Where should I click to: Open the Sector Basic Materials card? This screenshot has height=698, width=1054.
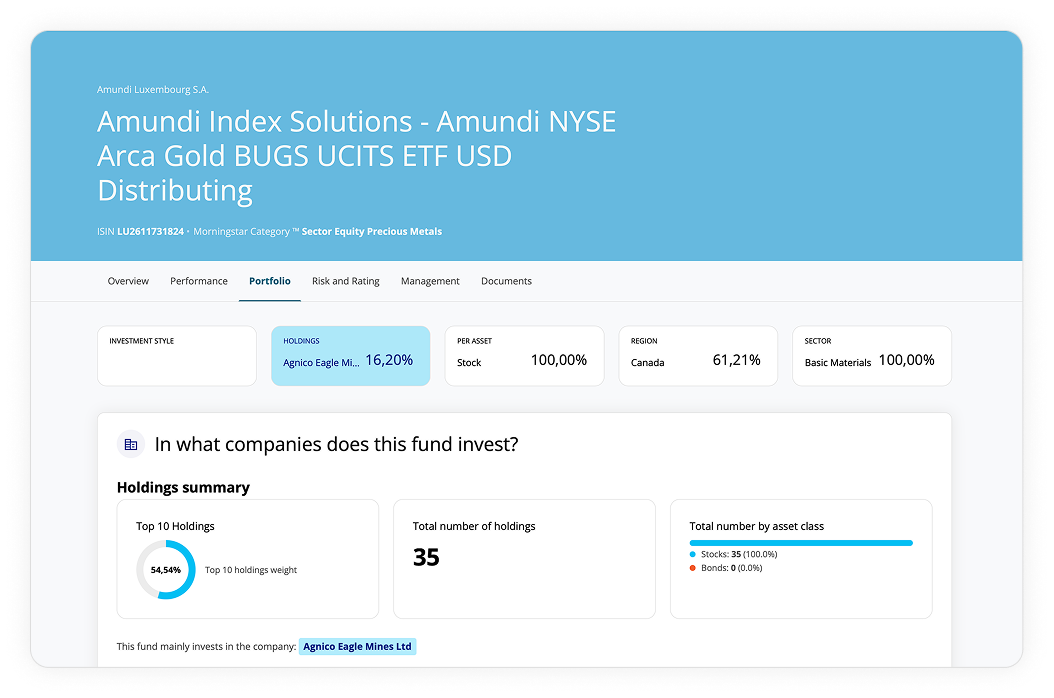871,356
